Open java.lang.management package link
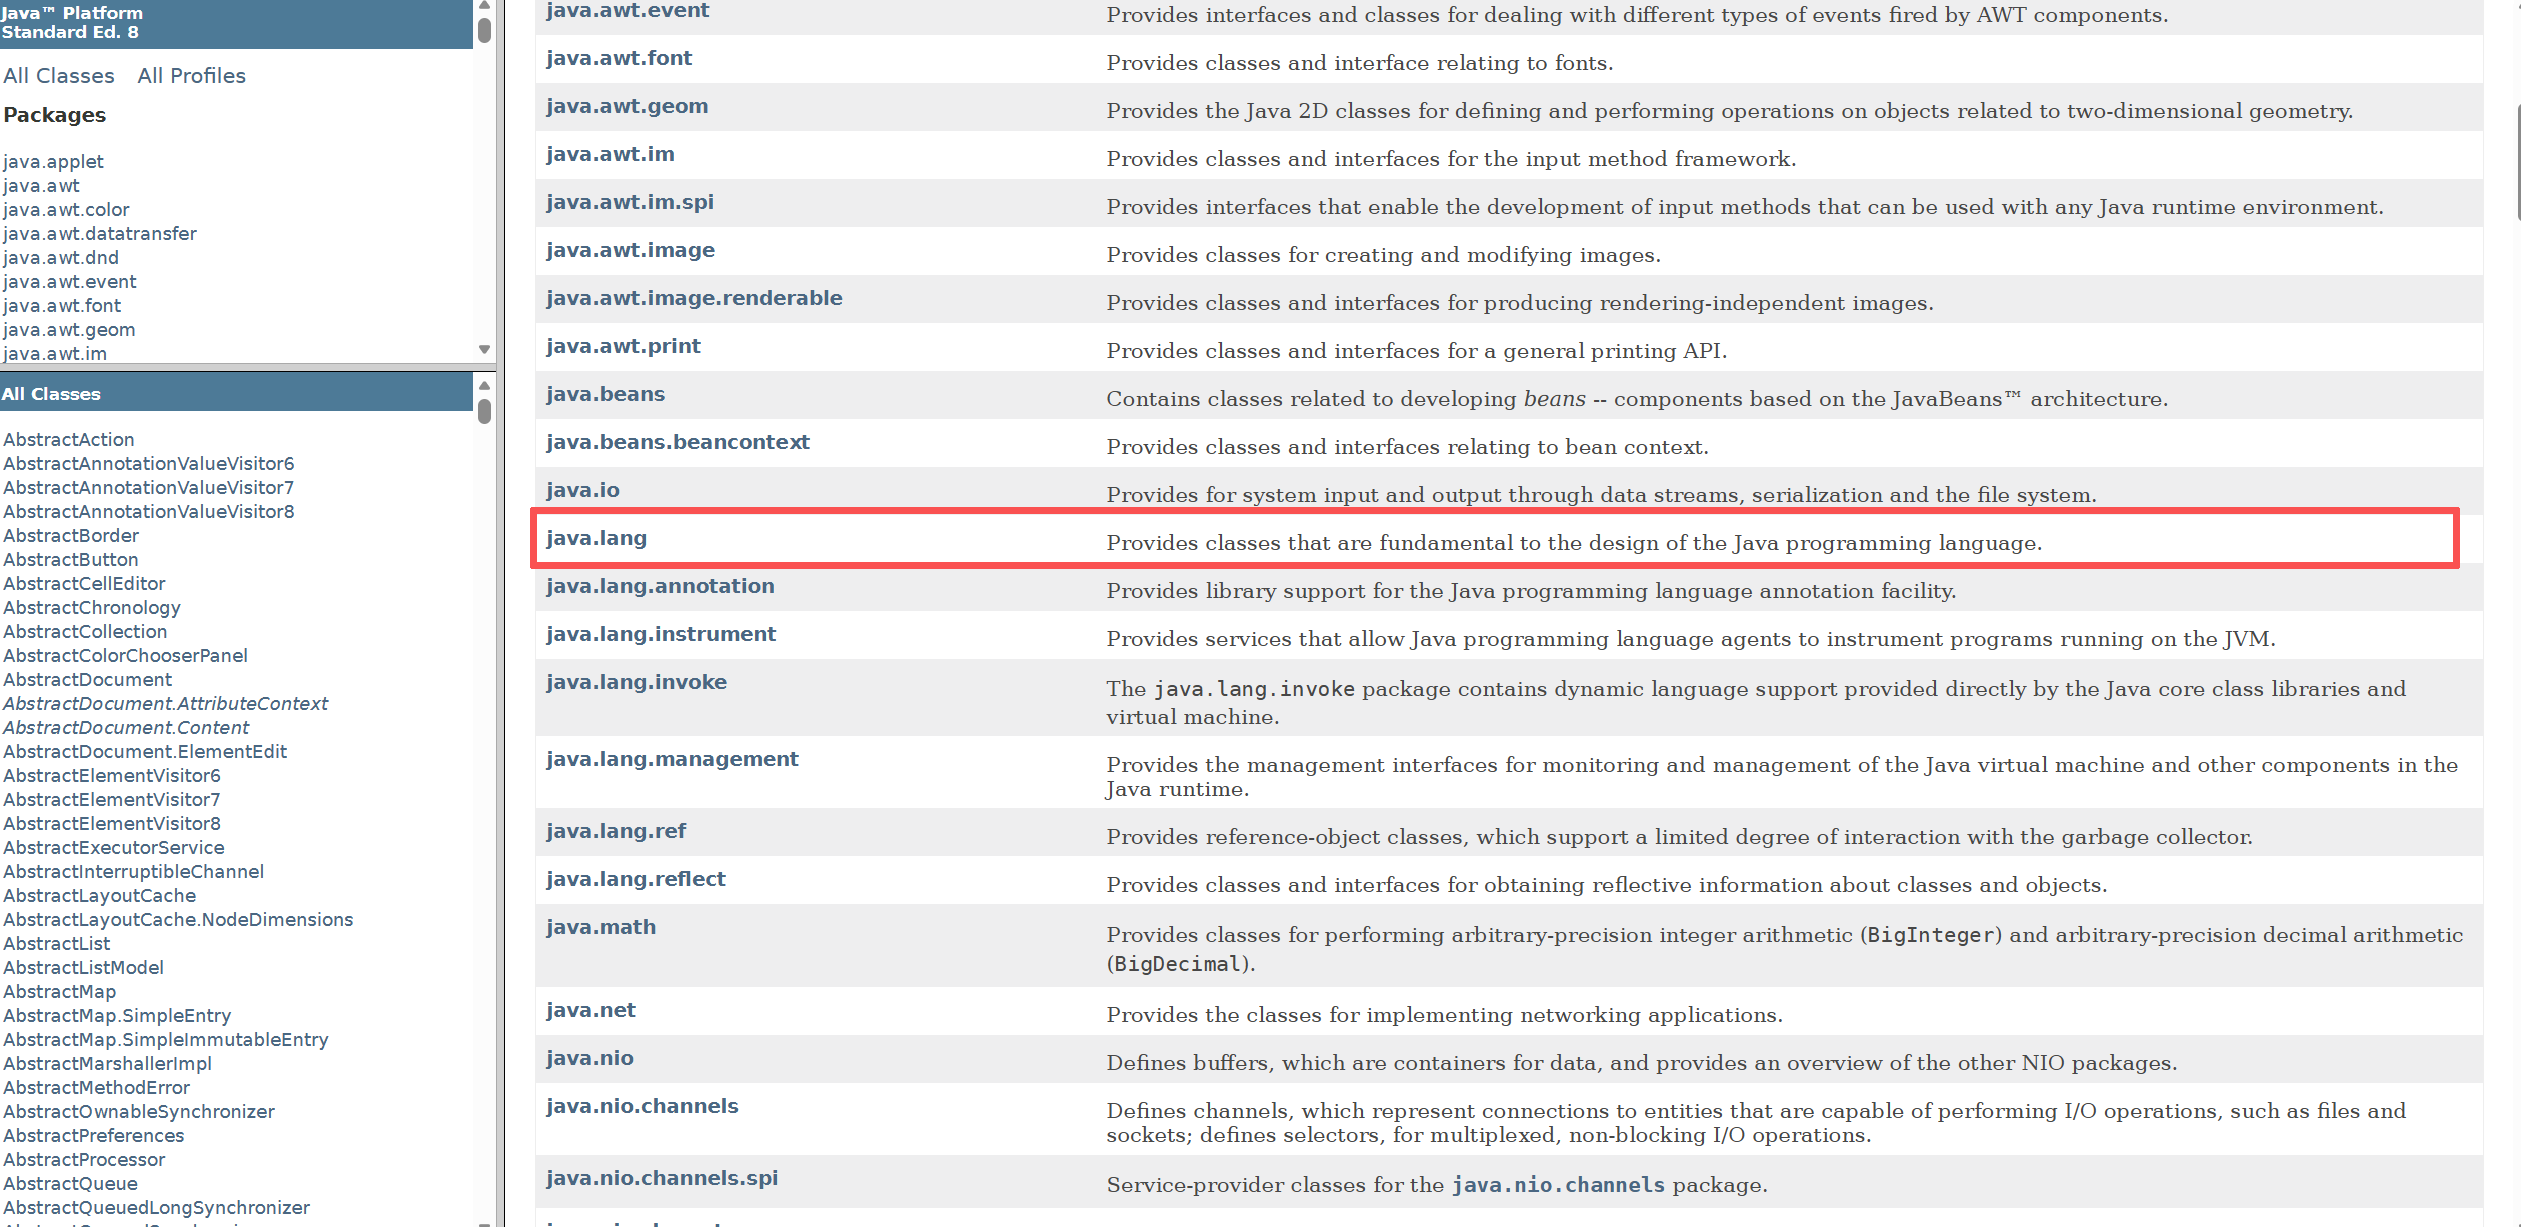Viewport: 2521px width, 1227px height. click(672, 760)
